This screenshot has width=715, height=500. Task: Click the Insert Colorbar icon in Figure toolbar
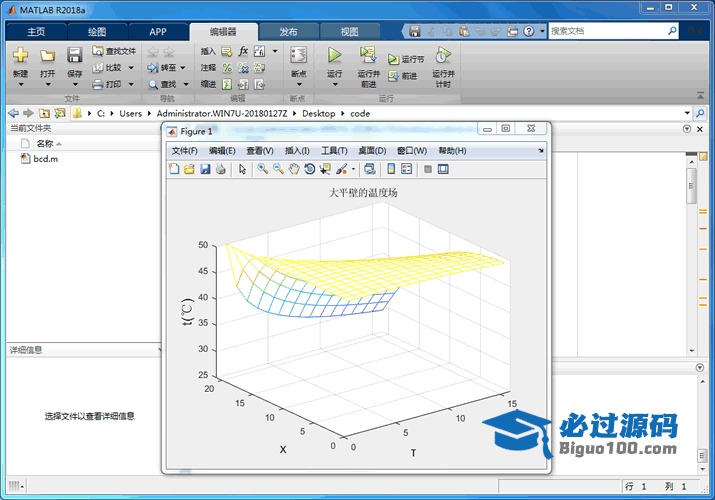(392, 169)
